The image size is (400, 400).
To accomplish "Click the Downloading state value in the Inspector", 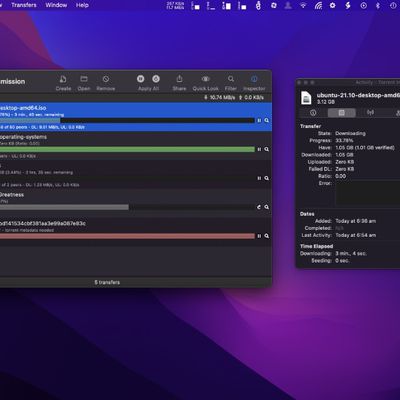I will point(350,133).
